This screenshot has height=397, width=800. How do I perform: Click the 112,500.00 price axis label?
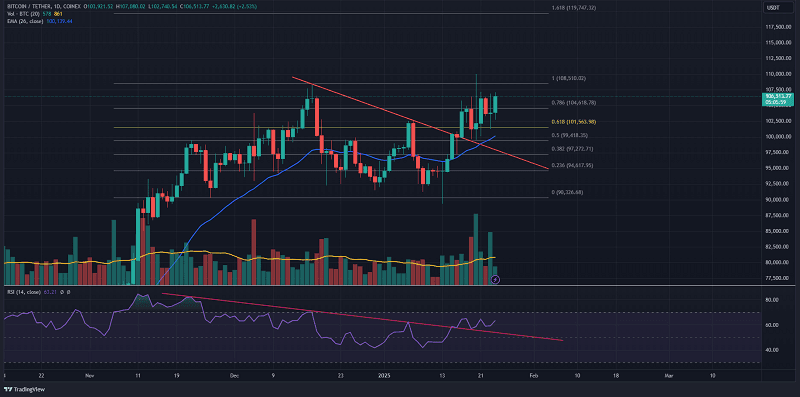coord(778,58)
